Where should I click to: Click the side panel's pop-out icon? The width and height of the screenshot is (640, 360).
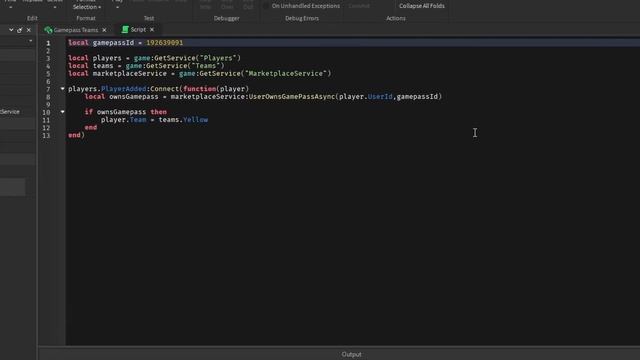click(x=20, y=30)
